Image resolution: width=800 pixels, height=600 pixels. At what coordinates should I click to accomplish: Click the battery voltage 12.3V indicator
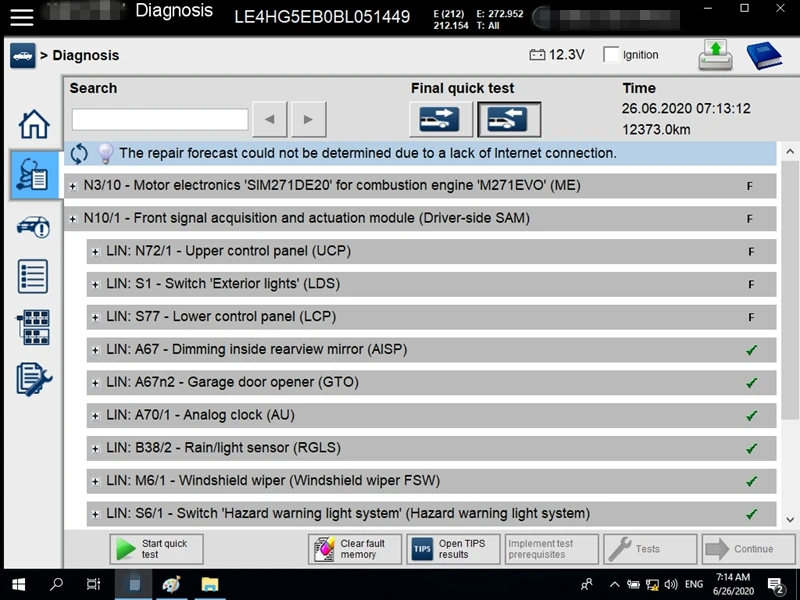(557, 55)
